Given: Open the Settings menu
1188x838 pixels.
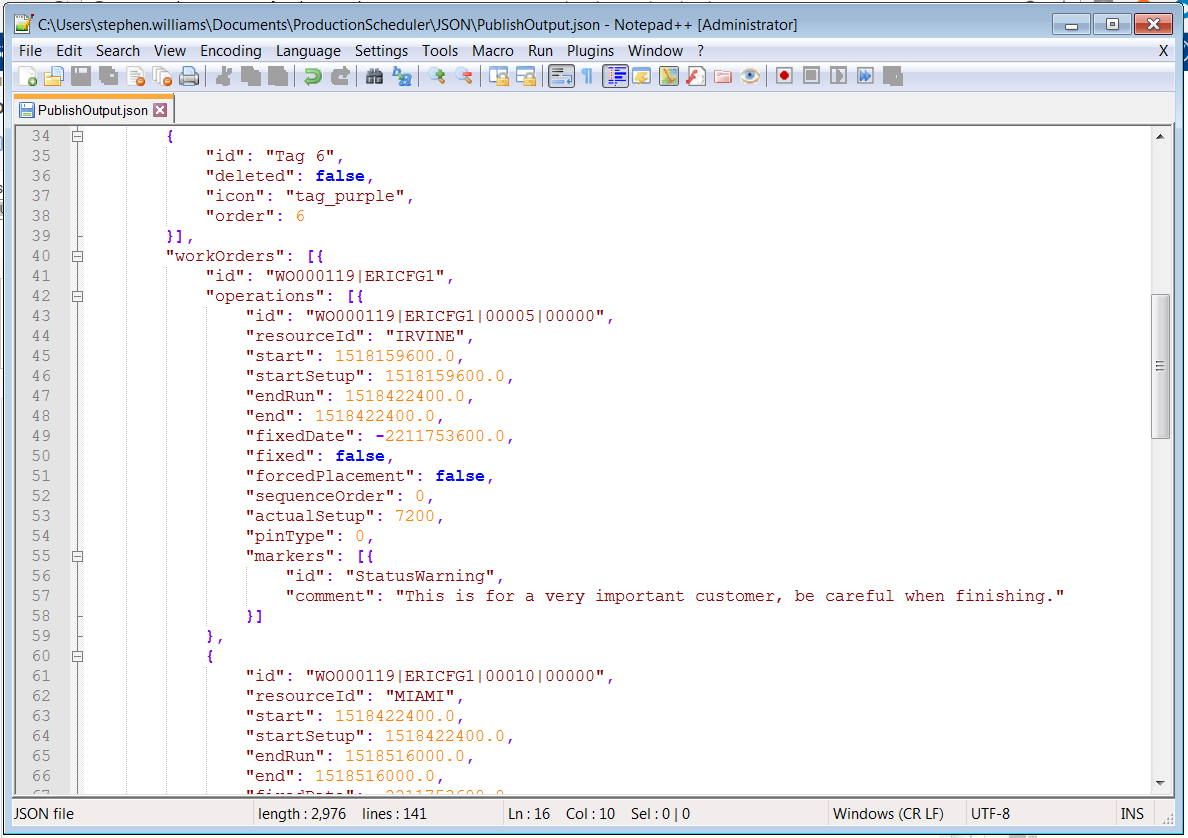Looking at the screenshot, I should tap(381, 51).
